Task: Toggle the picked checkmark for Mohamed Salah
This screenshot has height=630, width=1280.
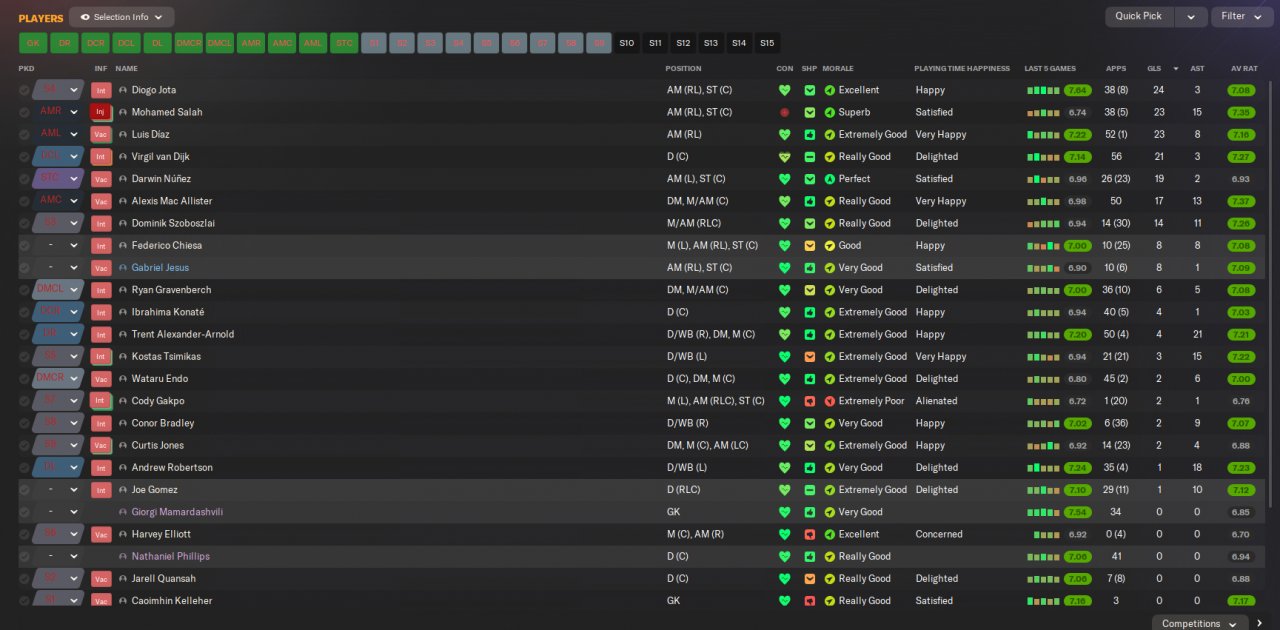Action: tap(24, 112)
